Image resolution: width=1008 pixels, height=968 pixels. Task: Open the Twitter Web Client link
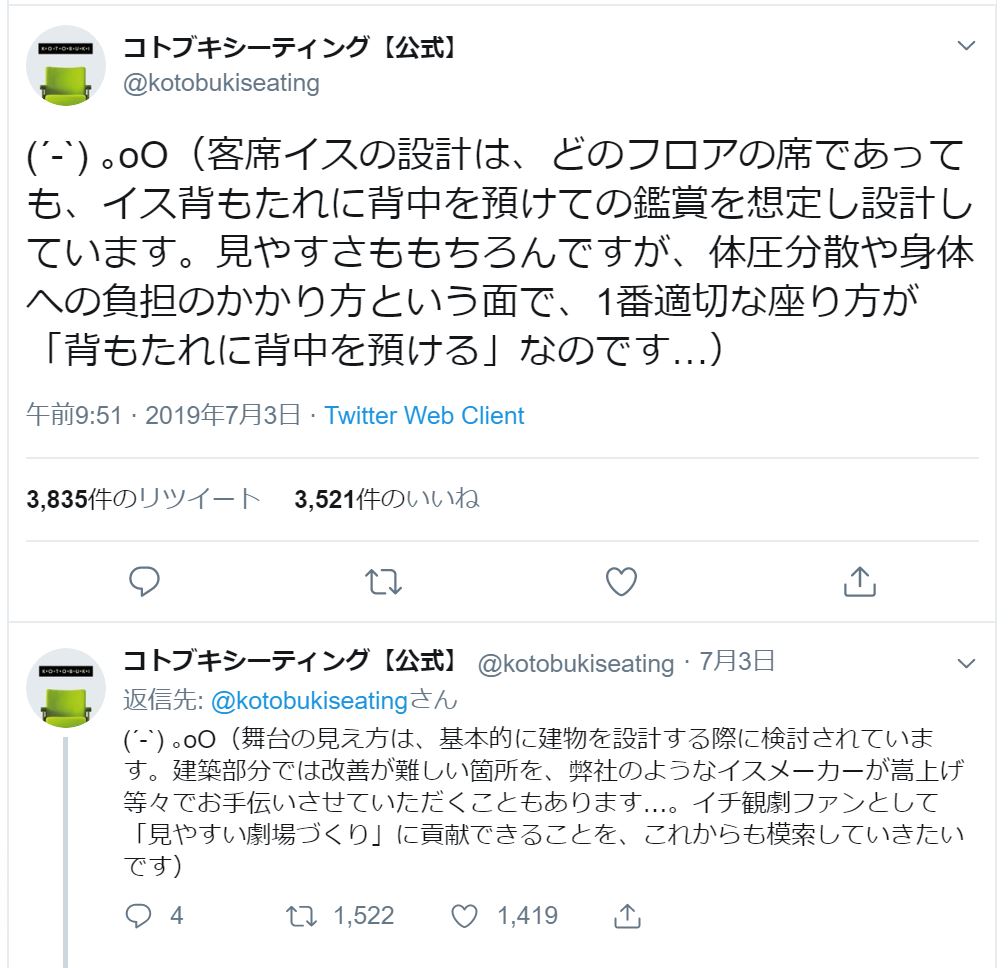coord(424,416)
